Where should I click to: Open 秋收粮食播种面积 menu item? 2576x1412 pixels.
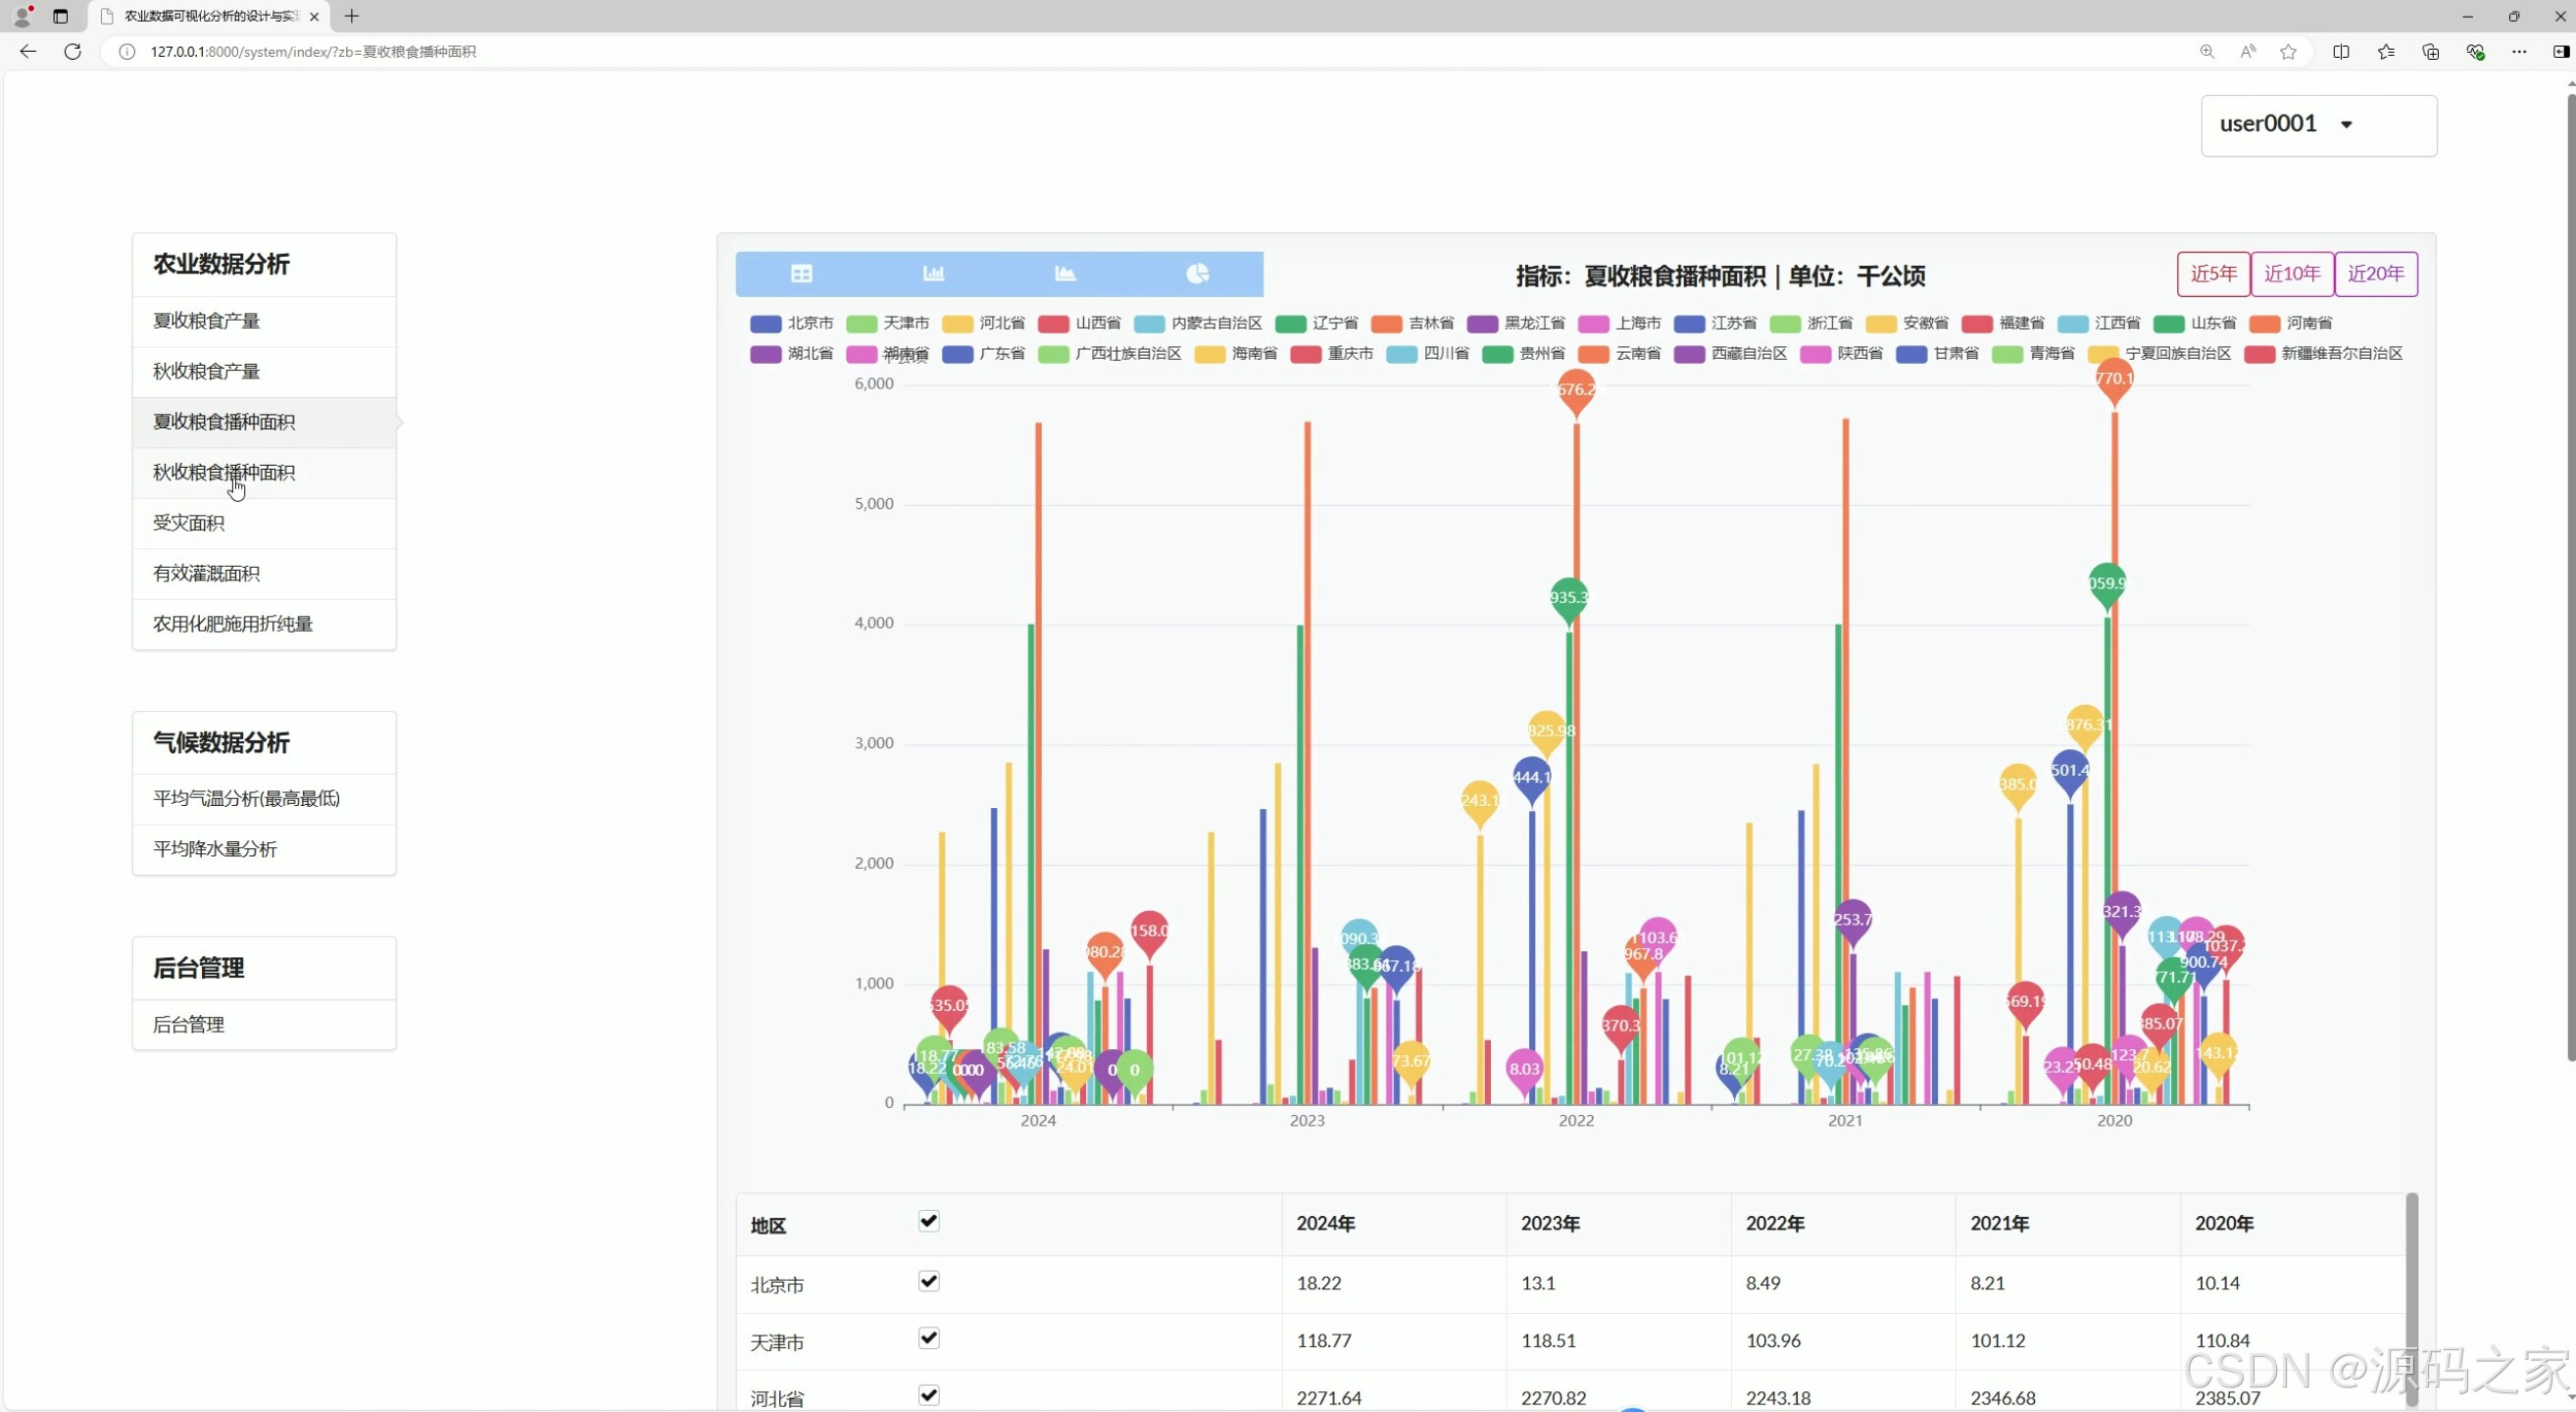[x=224, y=472]
